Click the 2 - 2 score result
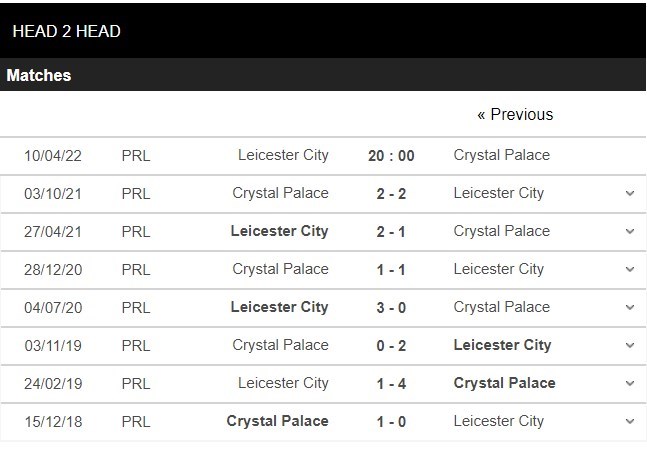Screen dimensions: 647x452 coord(391,194)
